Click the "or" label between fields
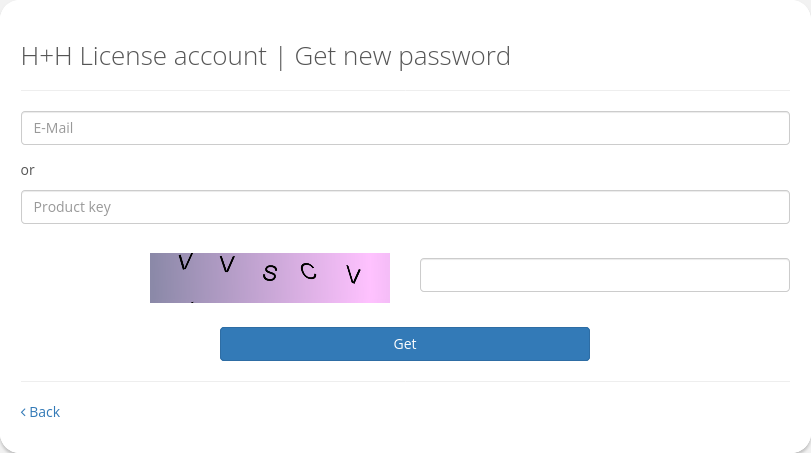Screen dimensions: 811x453 28,170
